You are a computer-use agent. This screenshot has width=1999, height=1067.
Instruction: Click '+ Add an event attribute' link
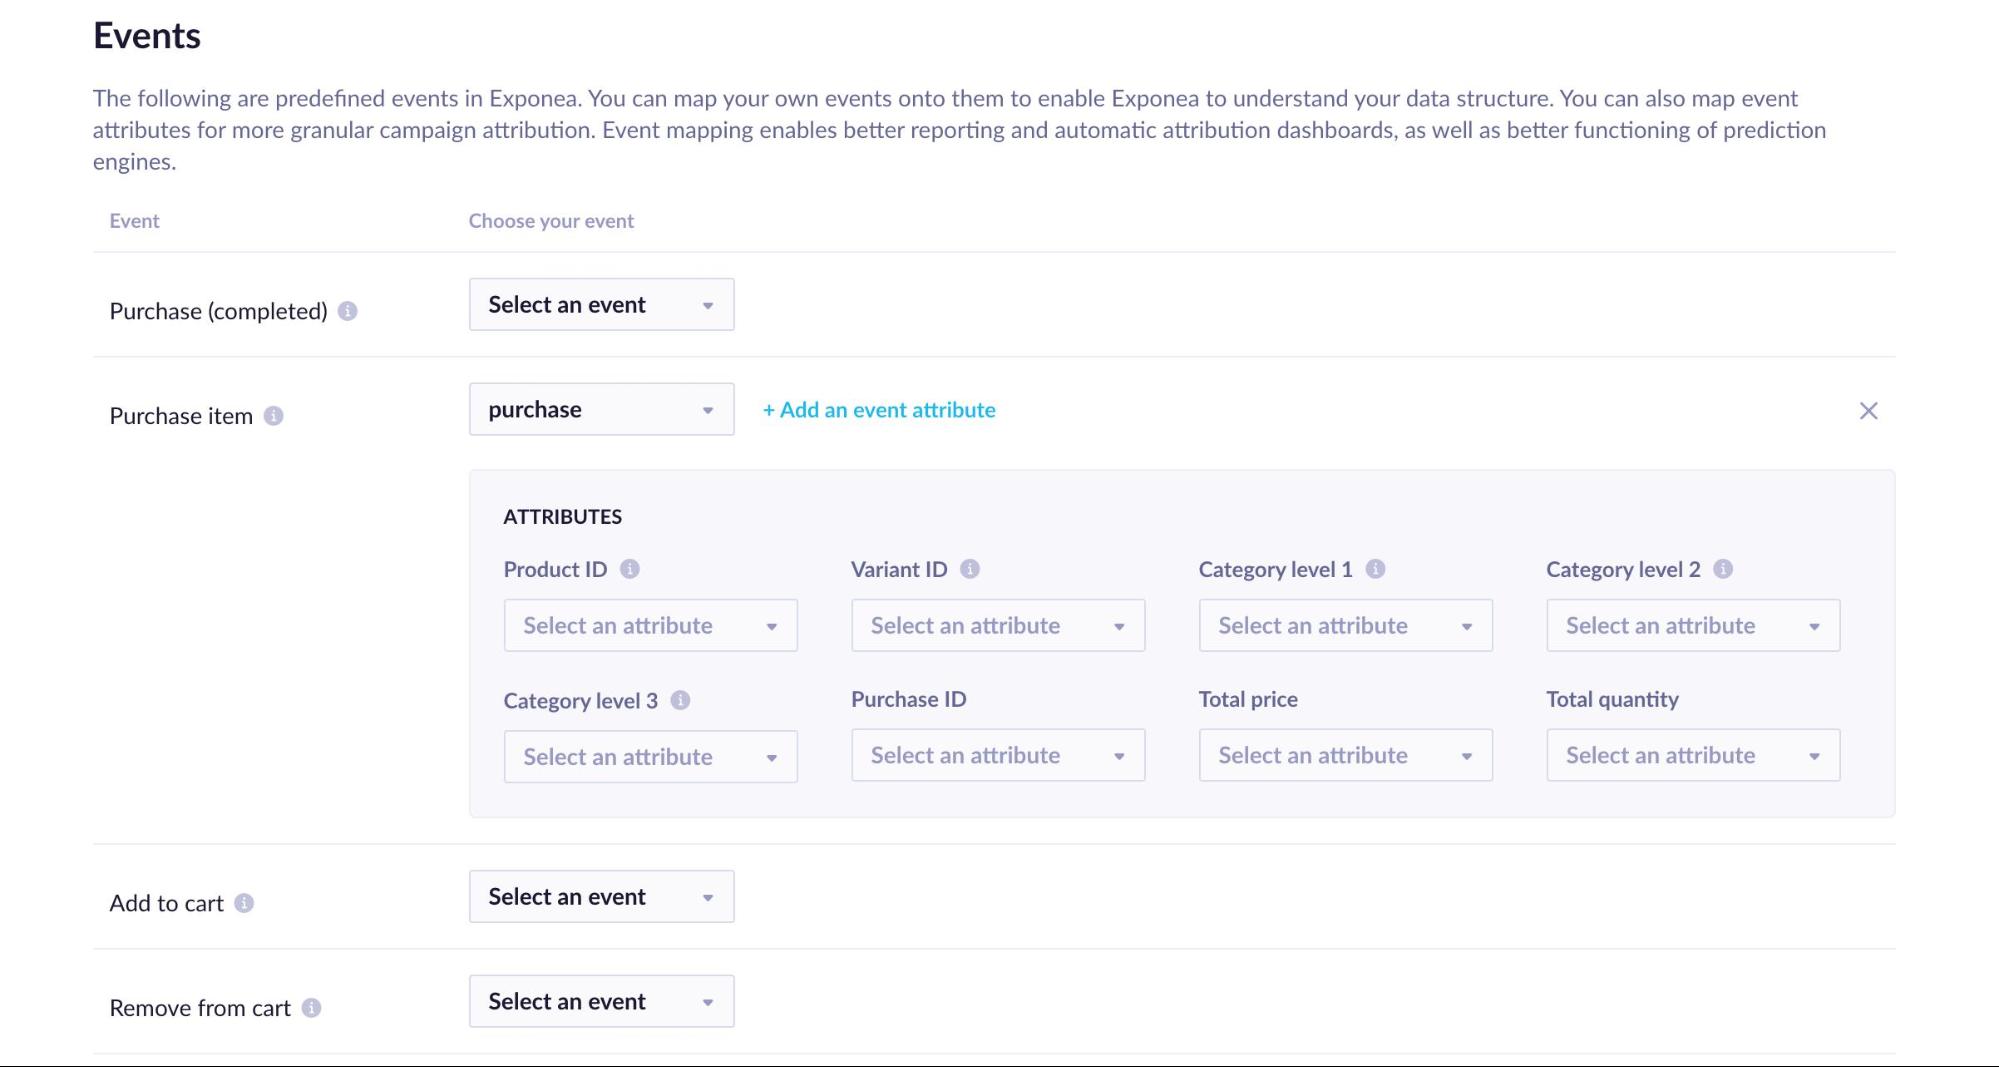[879, 410]
